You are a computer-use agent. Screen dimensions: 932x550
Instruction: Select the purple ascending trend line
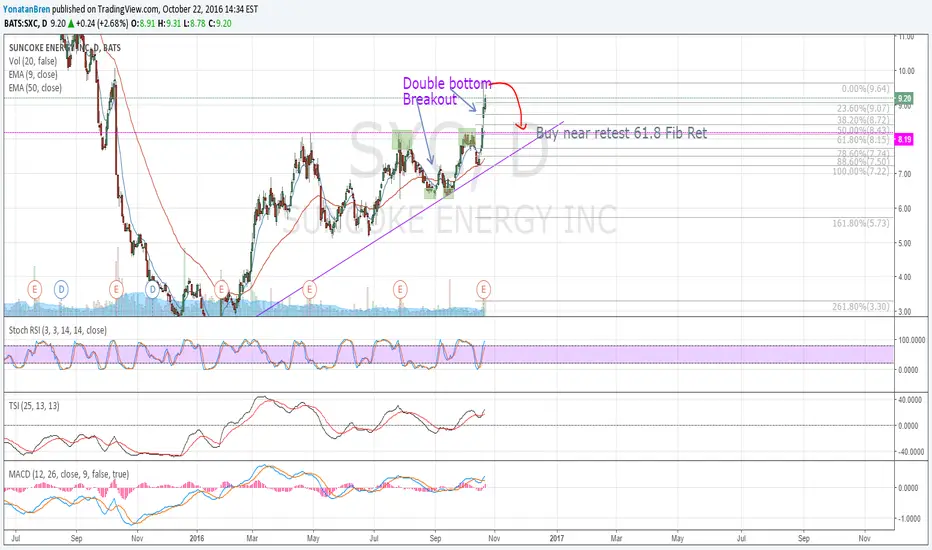410,217
